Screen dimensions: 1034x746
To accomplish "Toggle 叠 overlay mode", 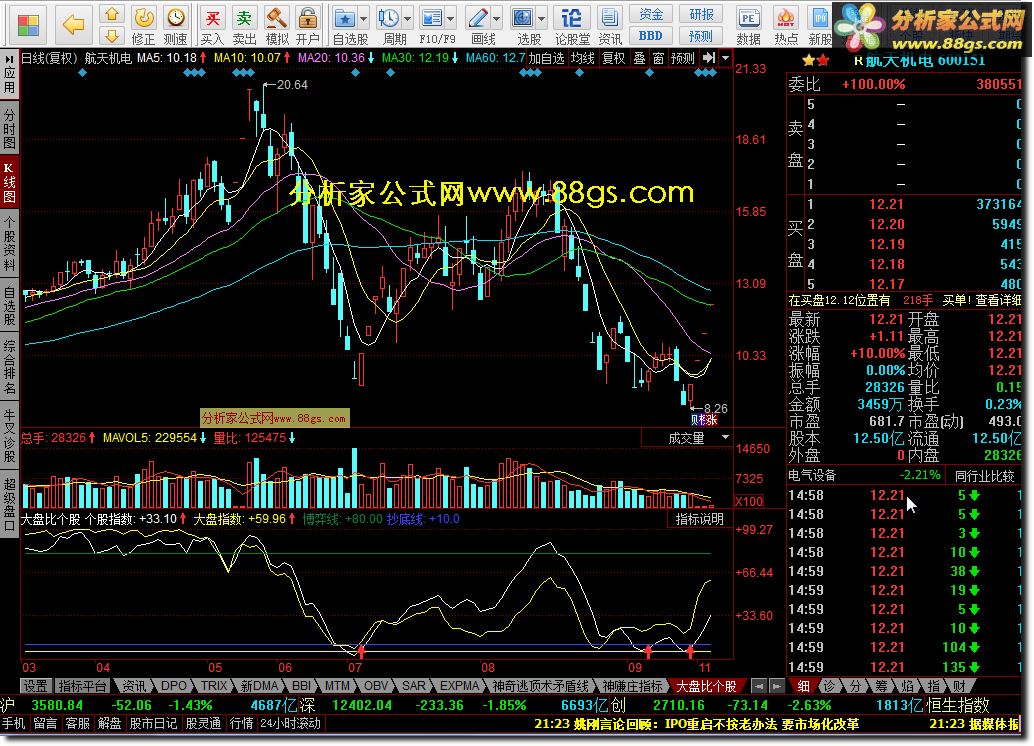I will 640,58.
